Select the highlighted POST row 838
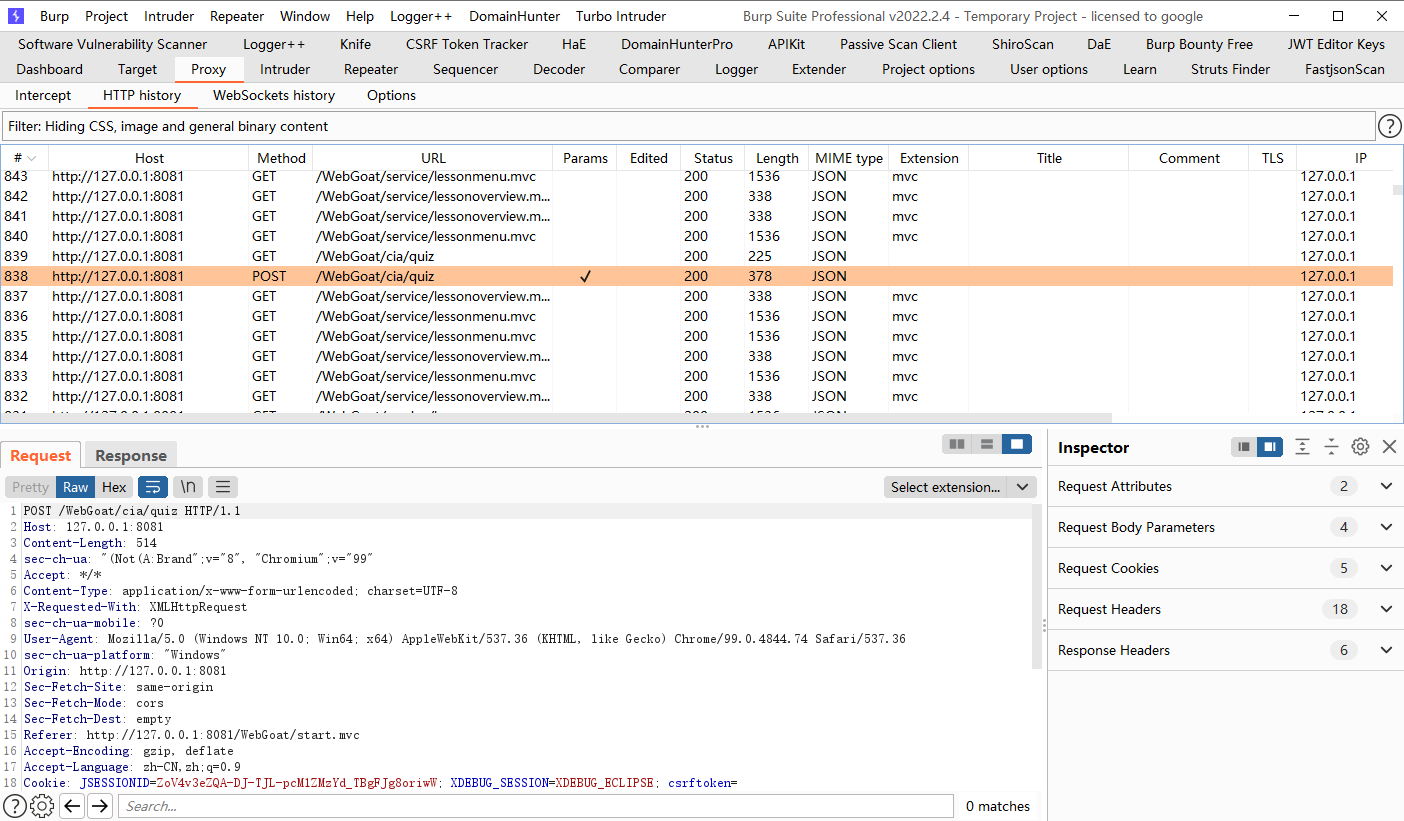 696,276
